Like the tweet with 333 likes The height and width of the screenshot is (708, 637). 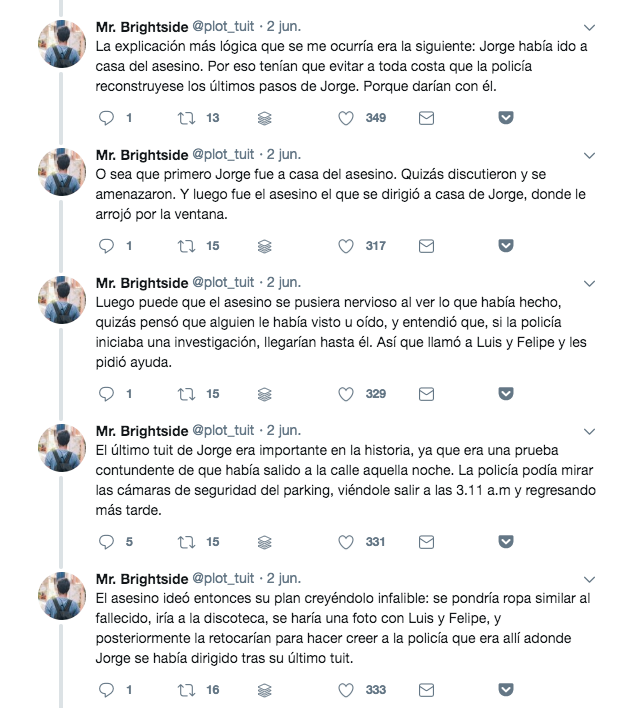tap(346, 690)
